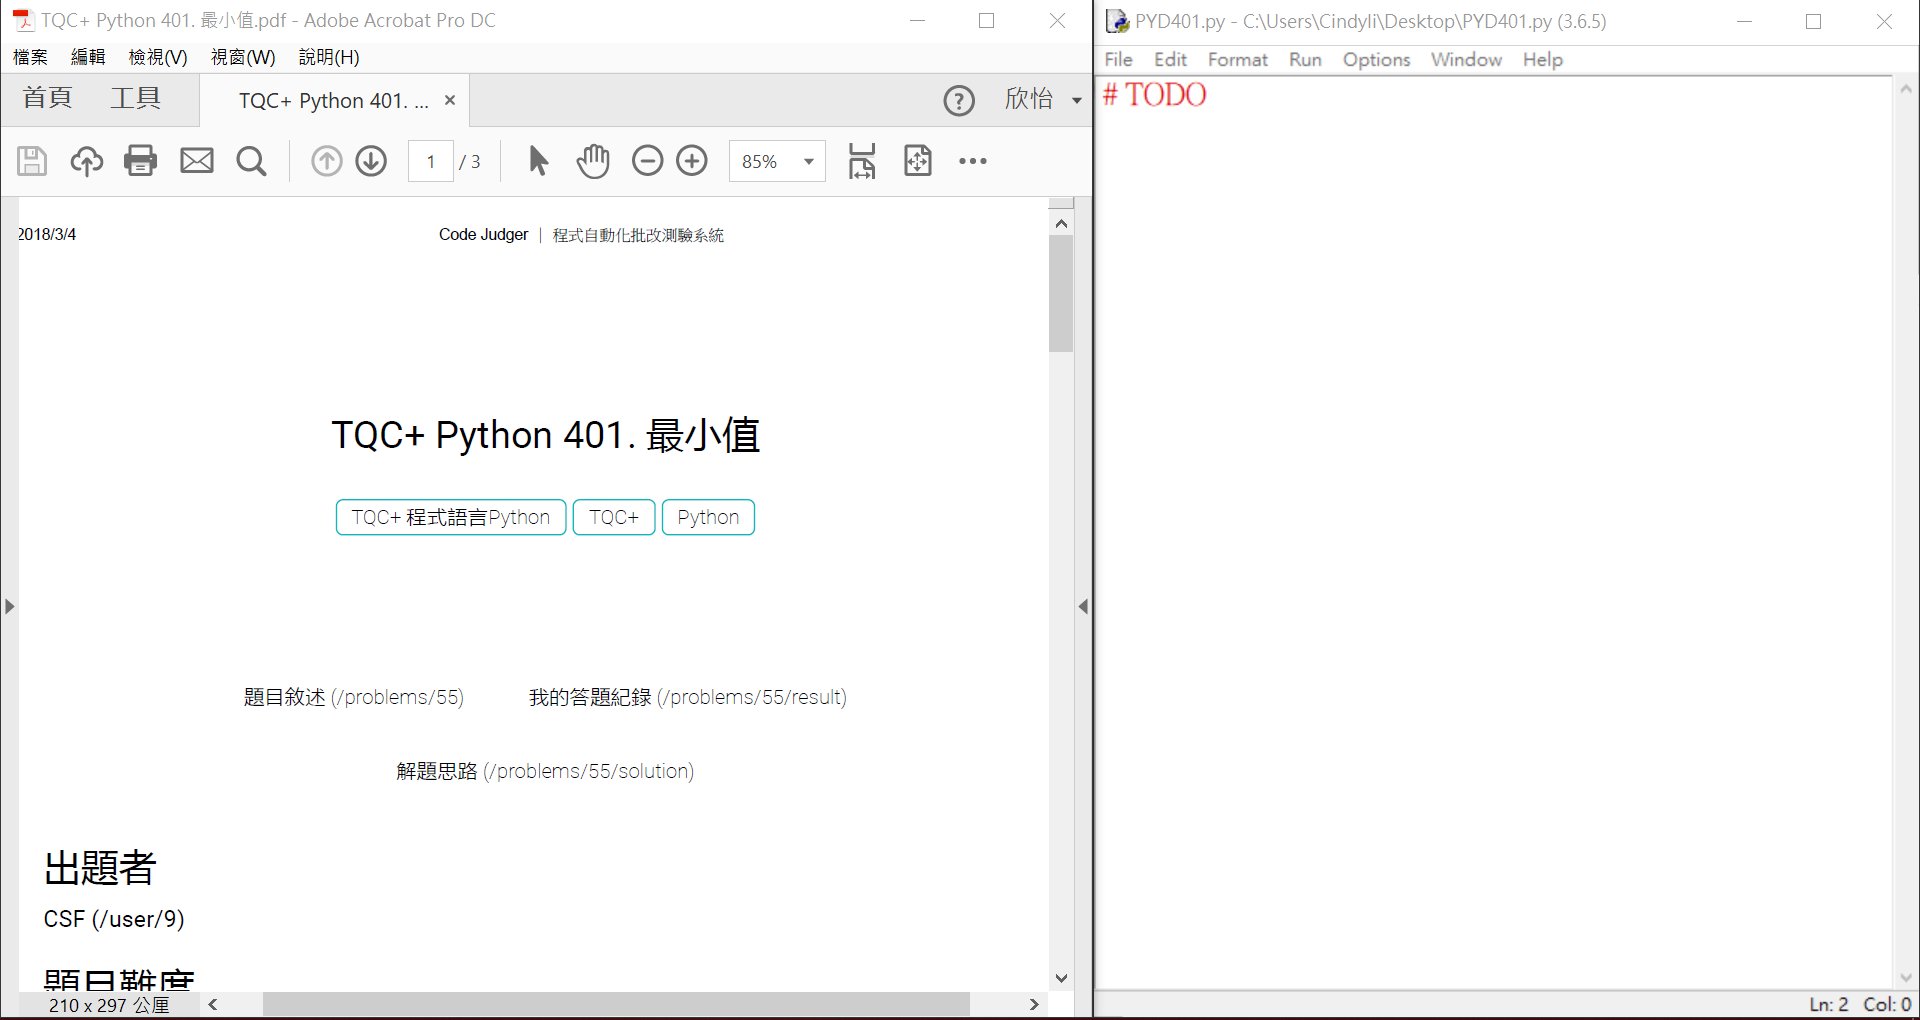
Task: Print the PDF with the printer icon
Action: tap(141, 161)
